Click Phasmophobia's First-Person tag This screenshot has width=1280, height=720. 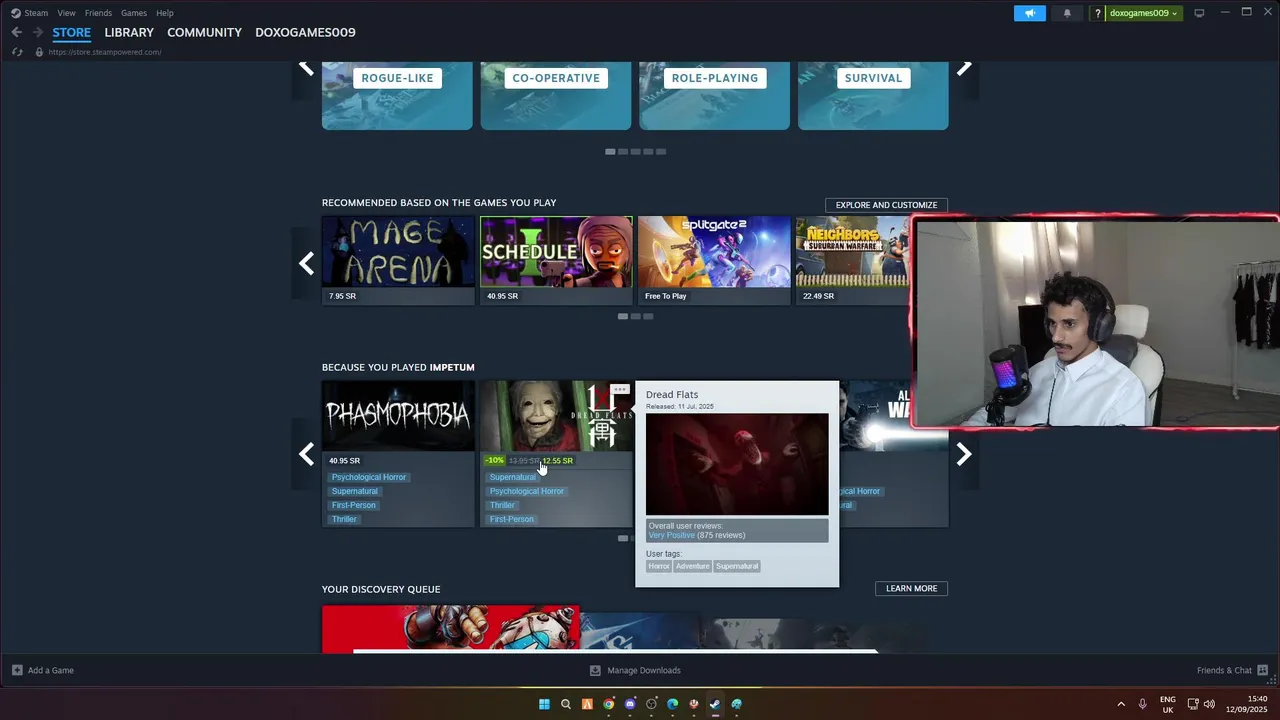(354, 505)
